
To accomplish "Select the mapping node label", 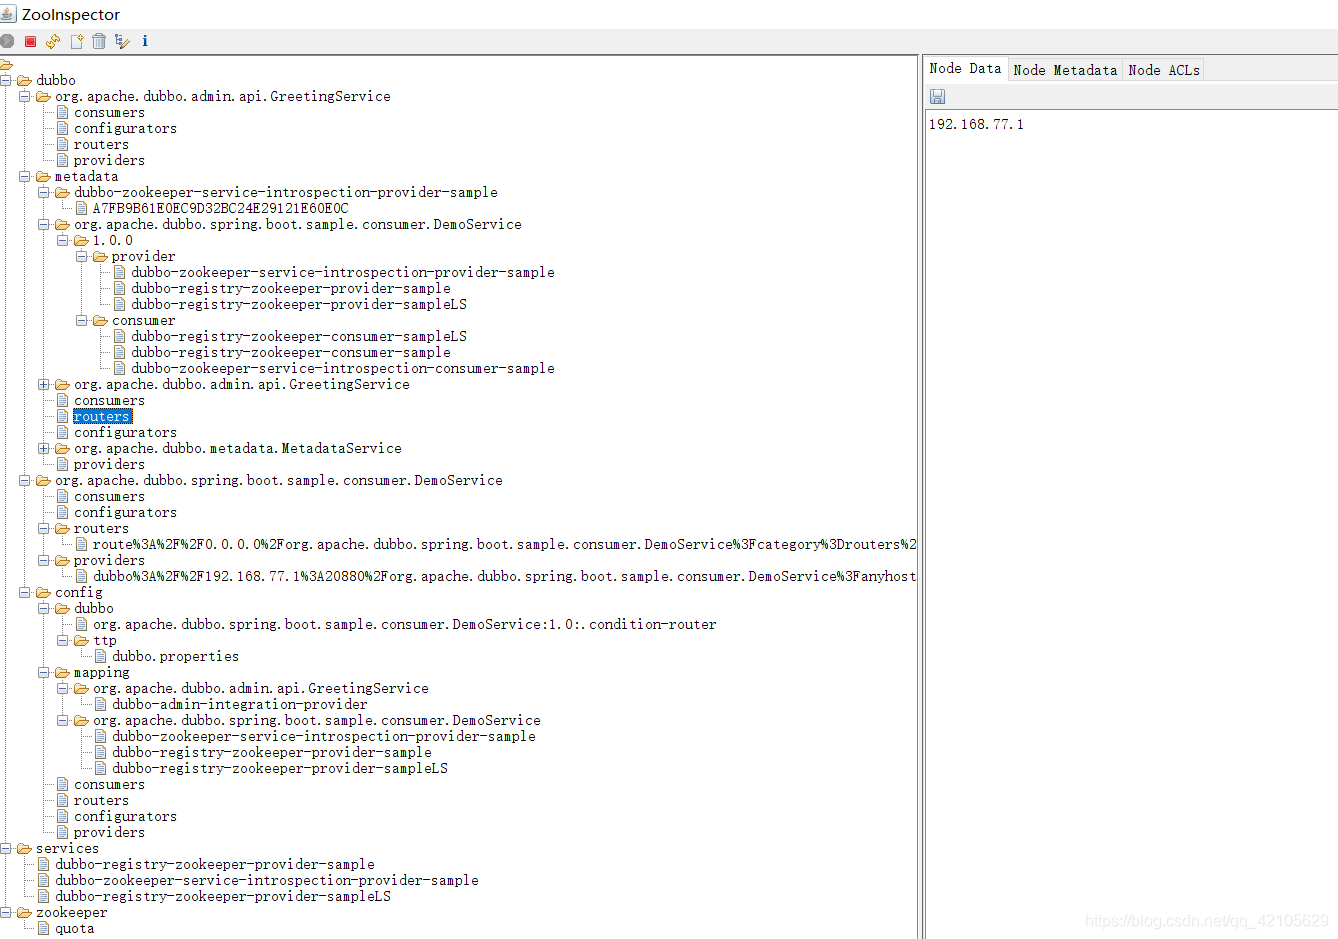I will tap(102, 672).
